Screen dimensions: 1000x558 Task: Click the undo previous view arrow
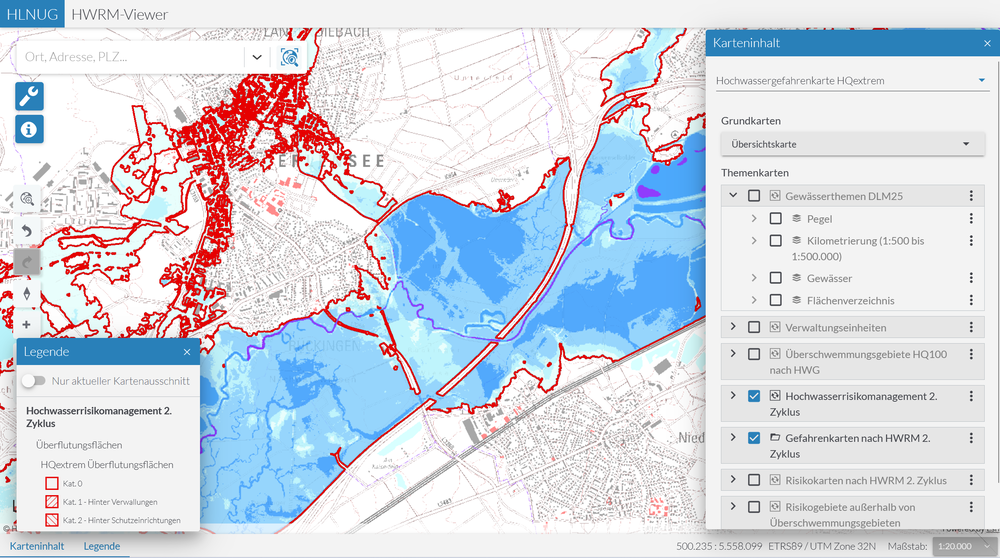pos(26,231)
